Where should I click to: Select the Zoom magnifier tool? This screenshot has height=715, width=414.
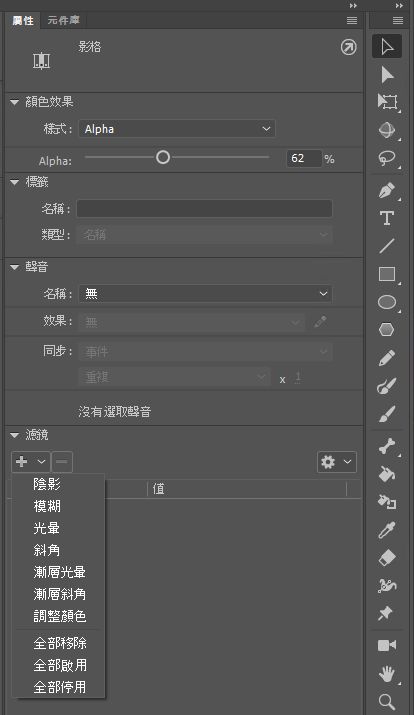coord(387,701)
